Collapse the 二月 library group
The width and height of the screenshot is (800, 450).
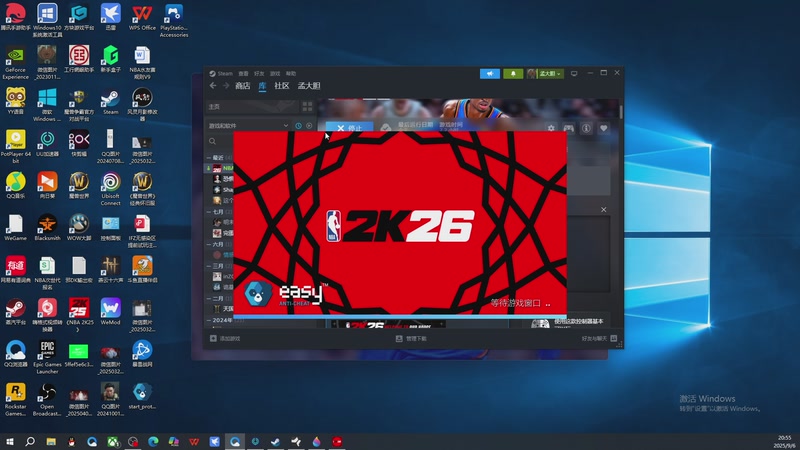coord(209,298)
